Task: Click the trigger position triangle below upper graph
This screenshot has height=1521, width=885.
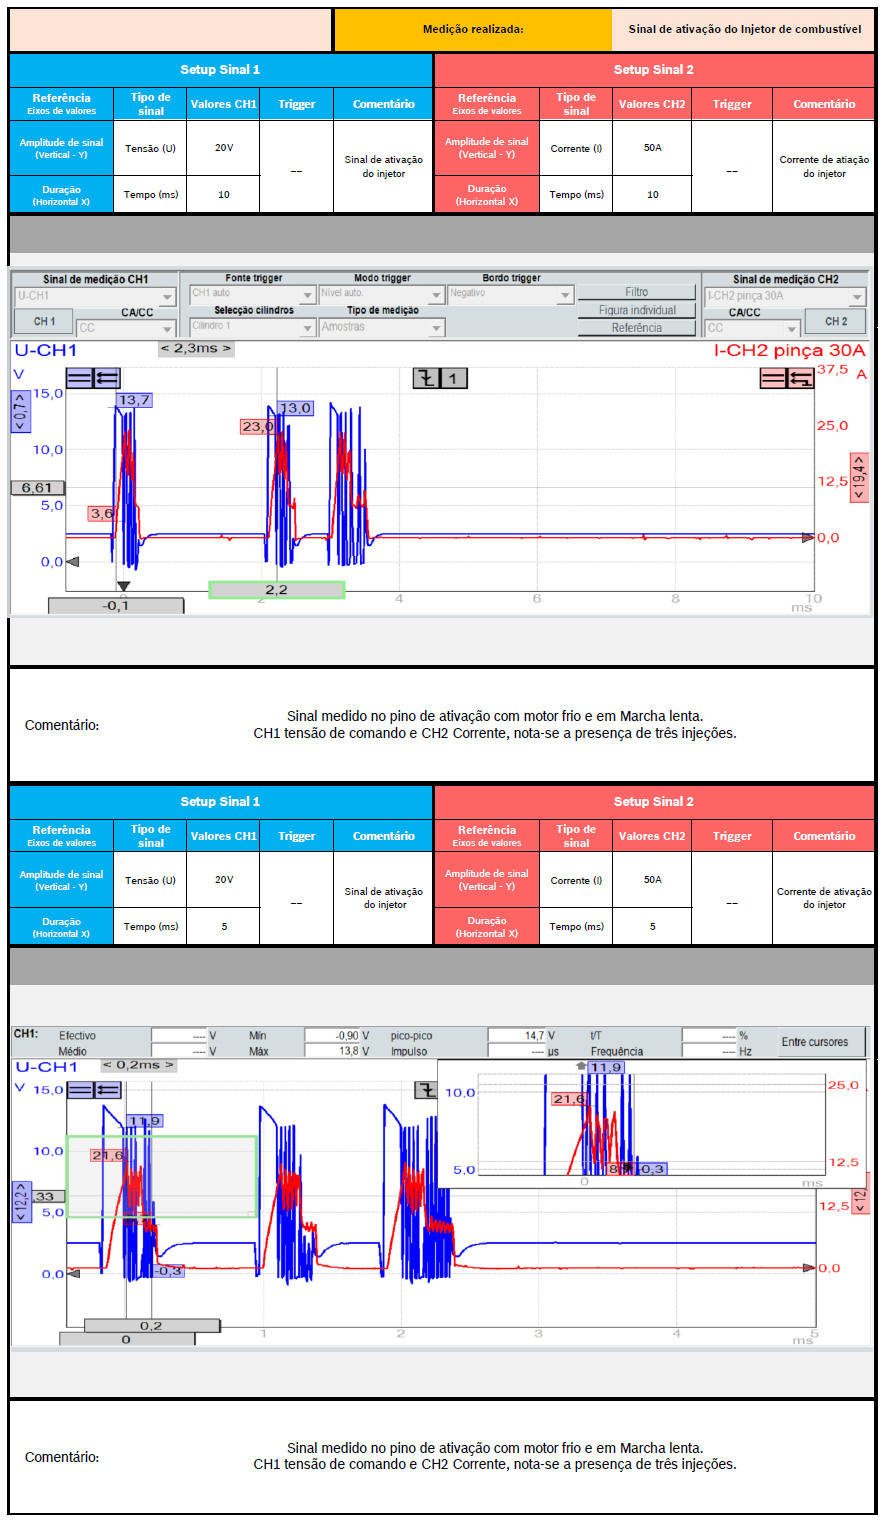Action: pos(123,586)
